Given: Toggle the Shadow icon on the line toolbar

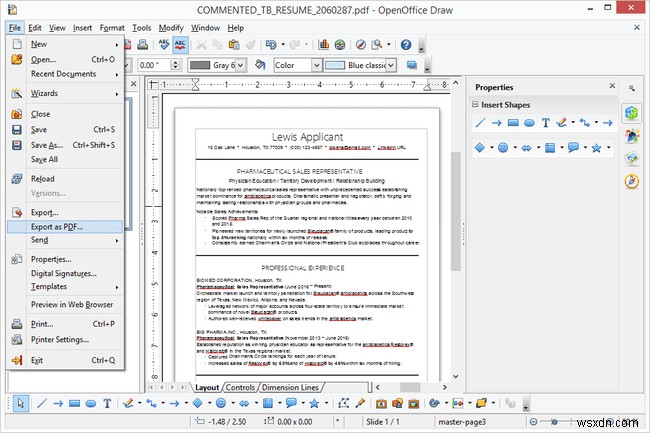Looking at the screenshot, I should [412, 65].
